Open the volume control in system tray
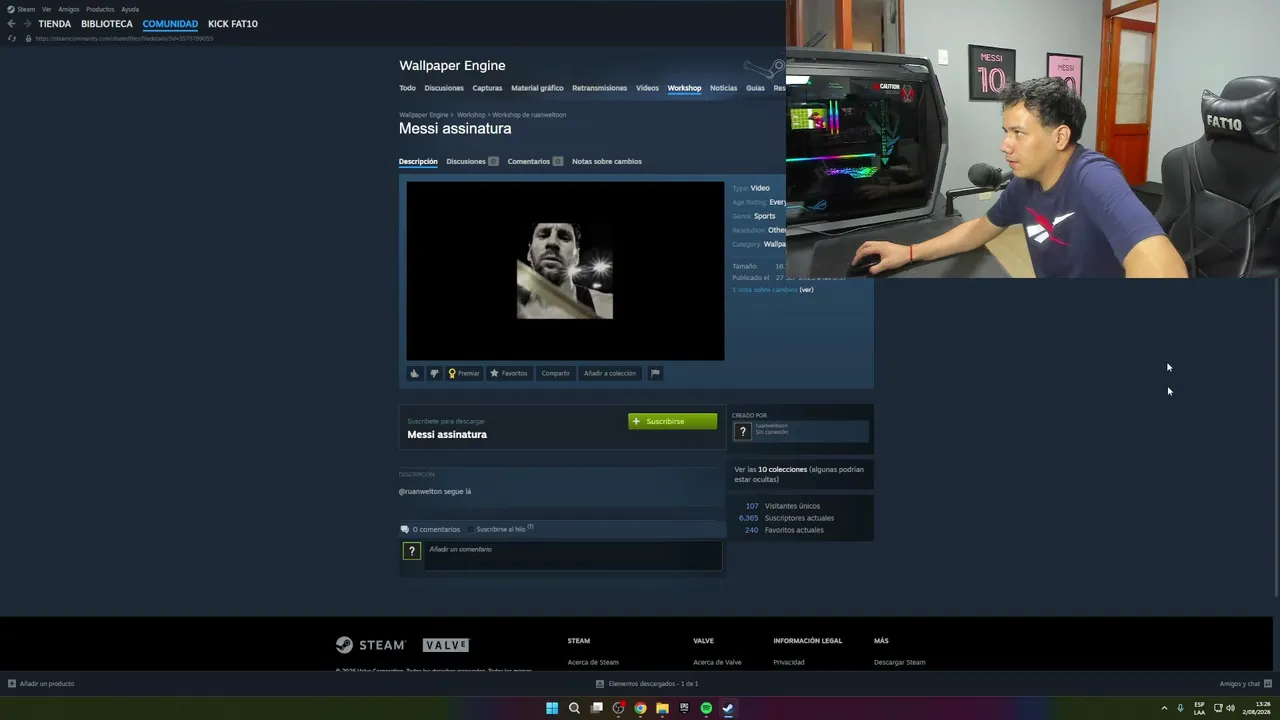 pos(1230,708)
